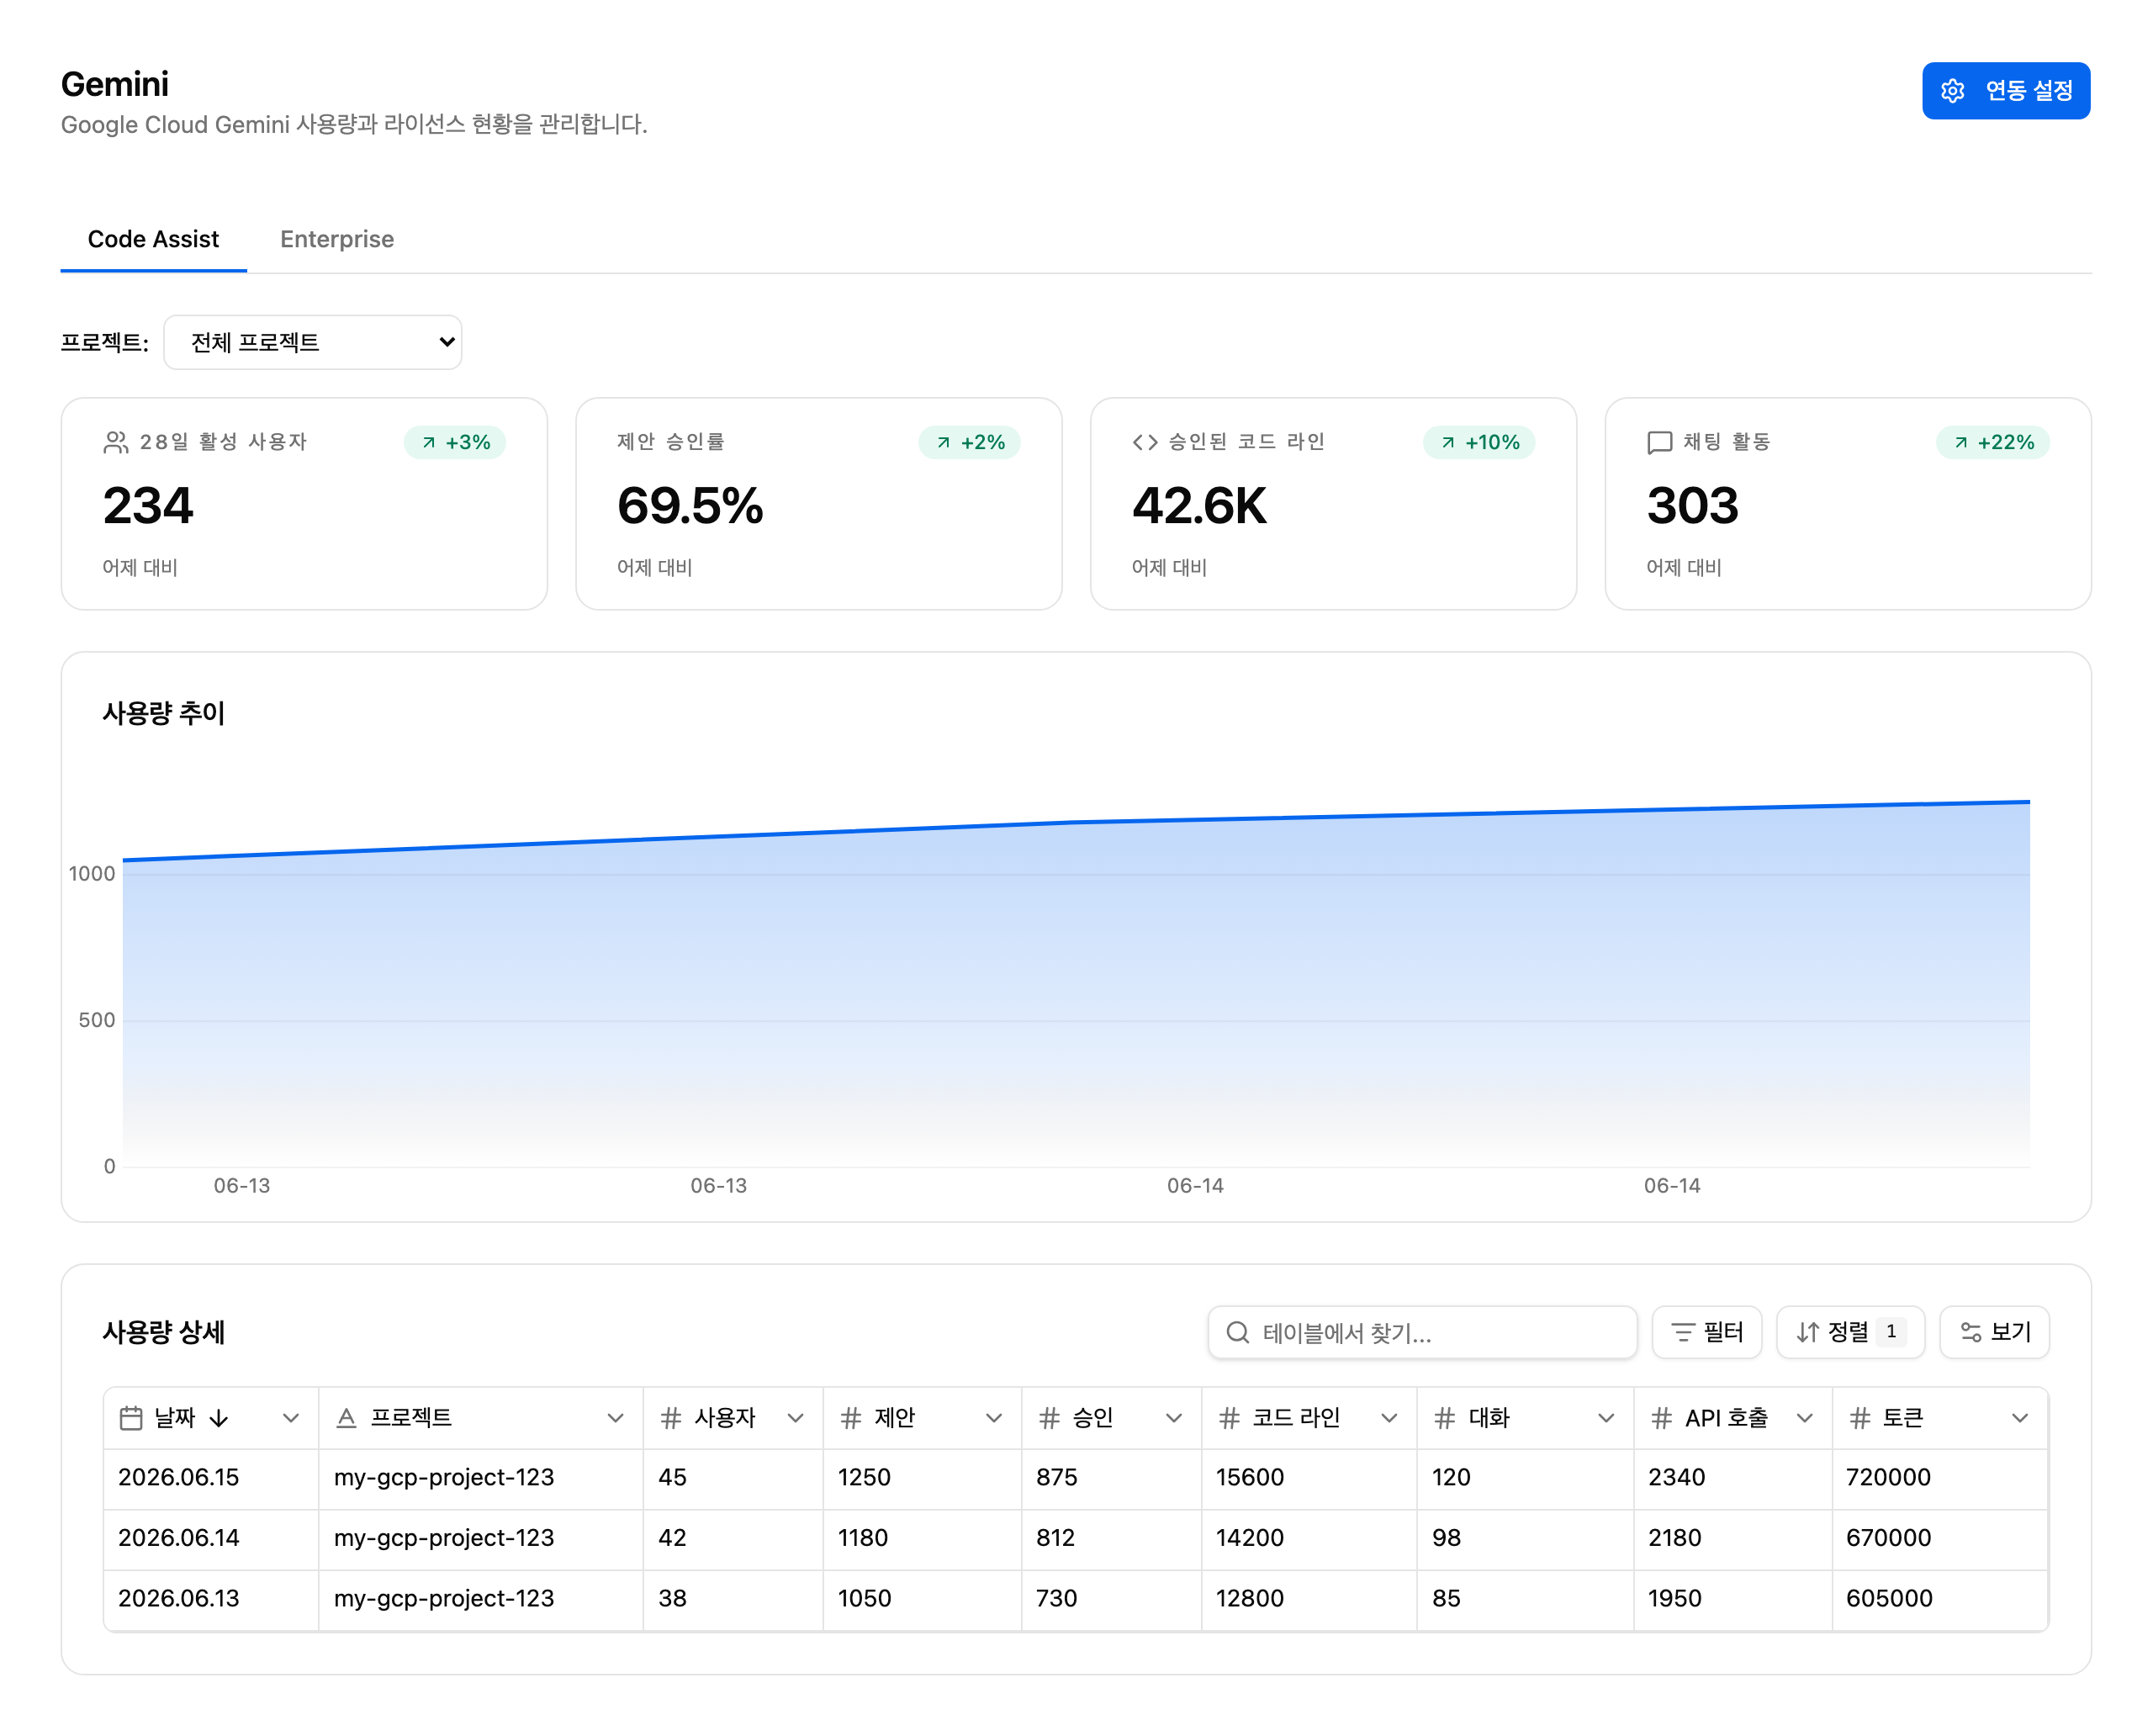Focus the 테이블에서 찾기 search field

click(x=1422, y=1332)
